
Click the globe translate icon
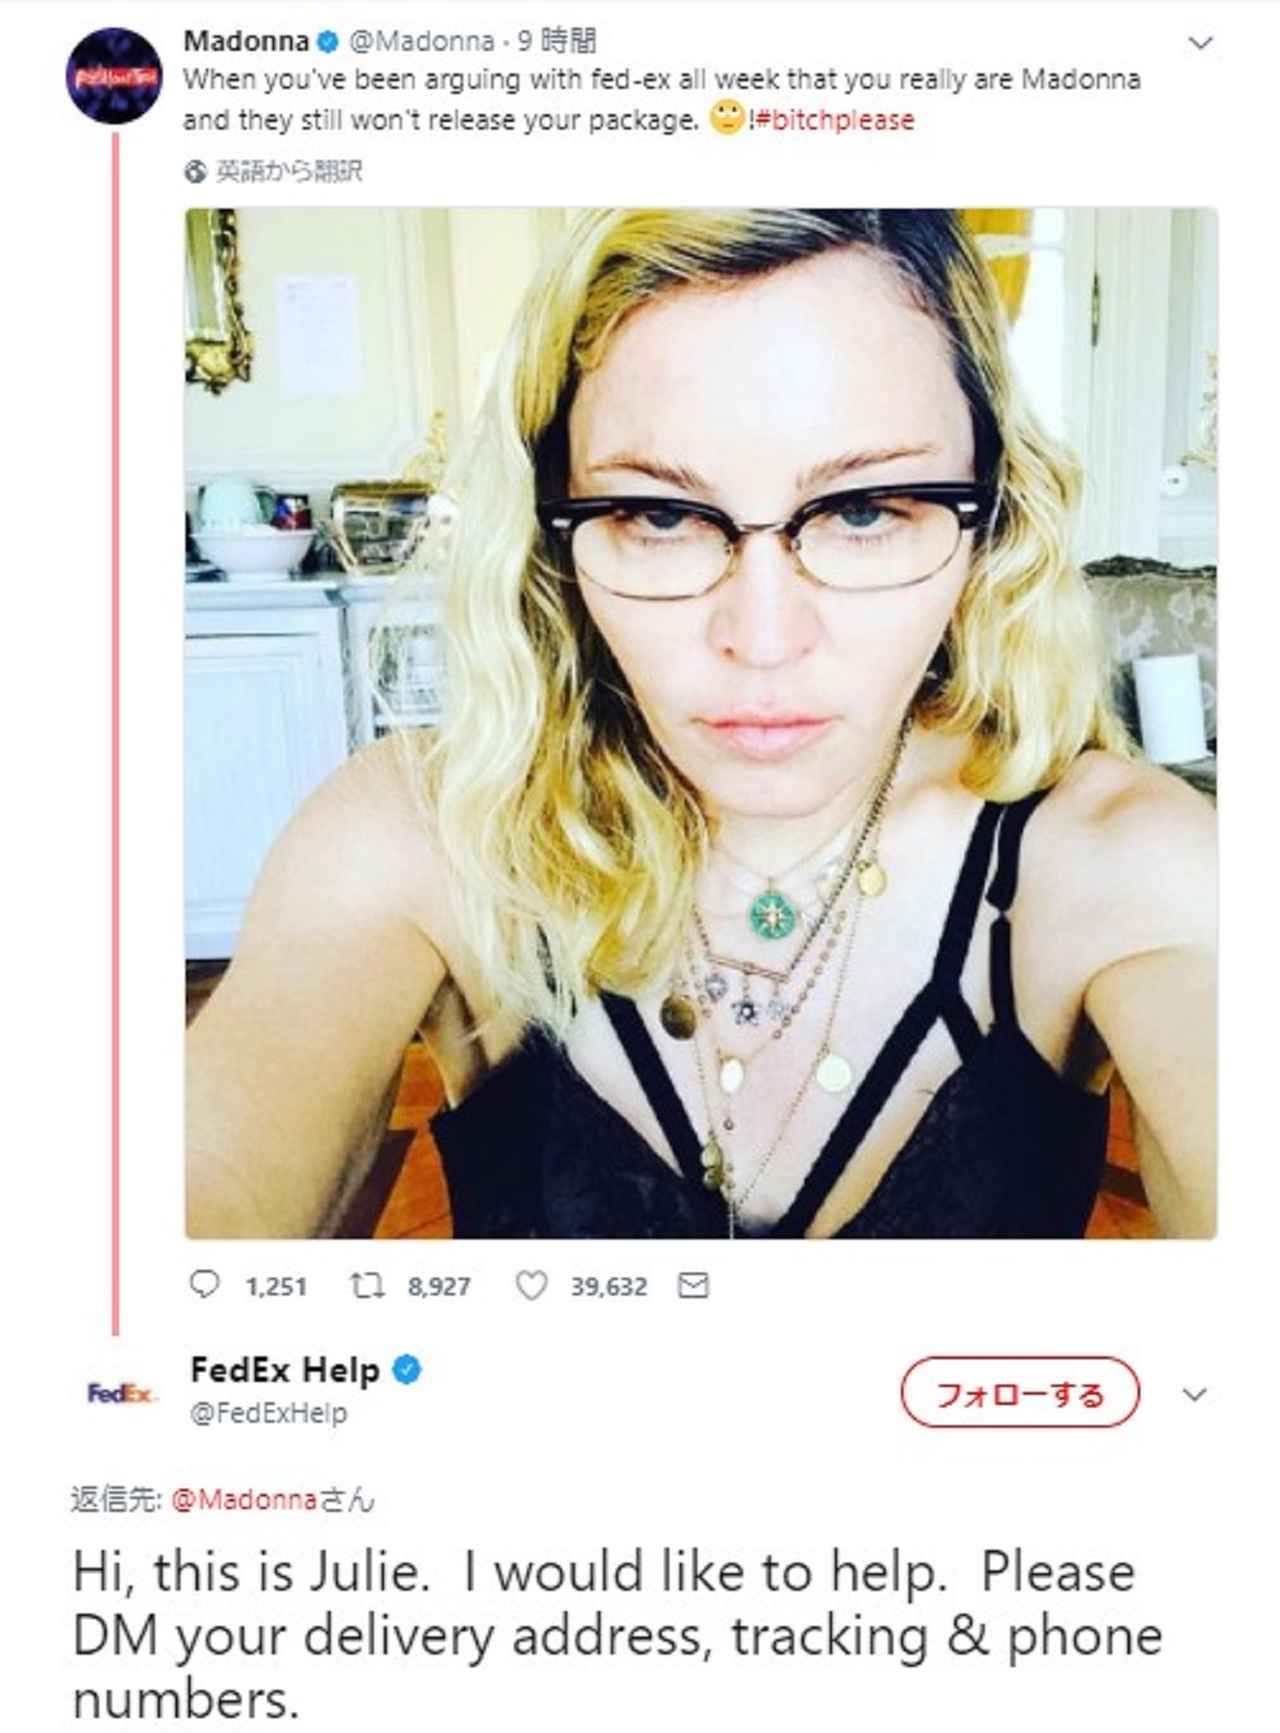tap(195, 172)
